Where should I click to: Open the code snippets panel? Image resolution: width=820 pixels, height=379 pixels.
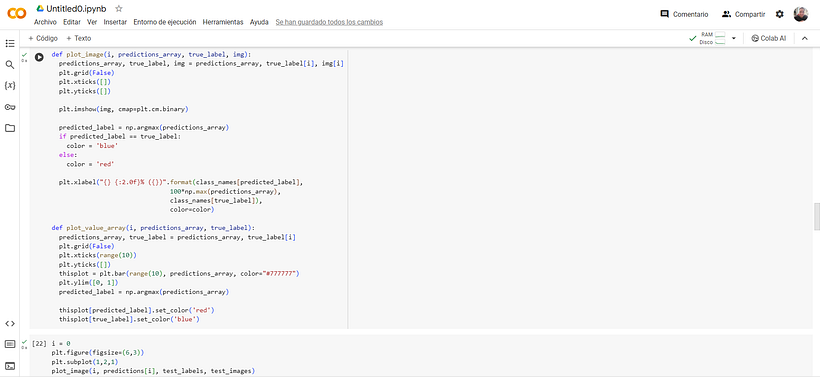[10, 324]
